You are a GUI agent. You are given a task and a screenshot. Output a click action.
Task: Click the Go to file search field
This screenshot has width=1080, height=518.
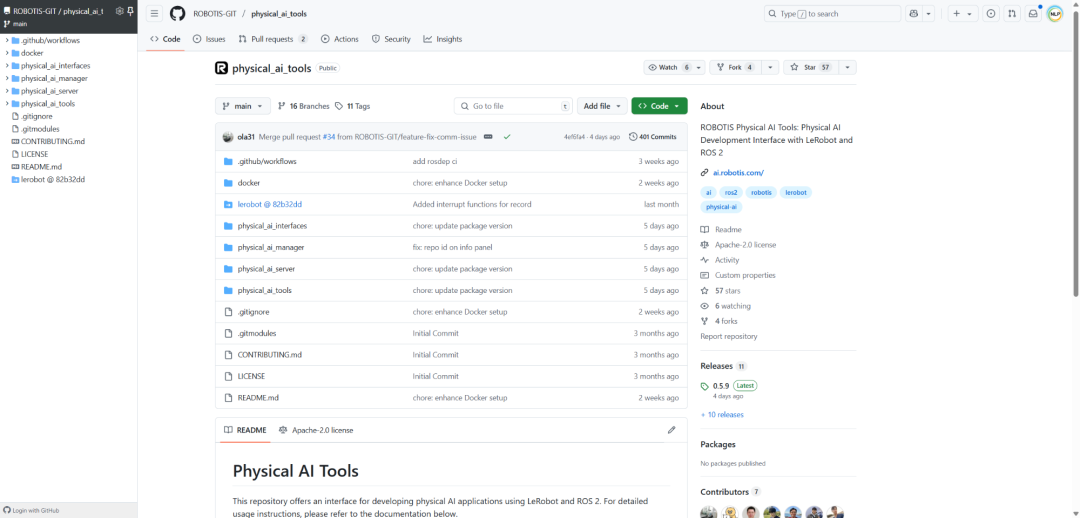tap(513, 106)
